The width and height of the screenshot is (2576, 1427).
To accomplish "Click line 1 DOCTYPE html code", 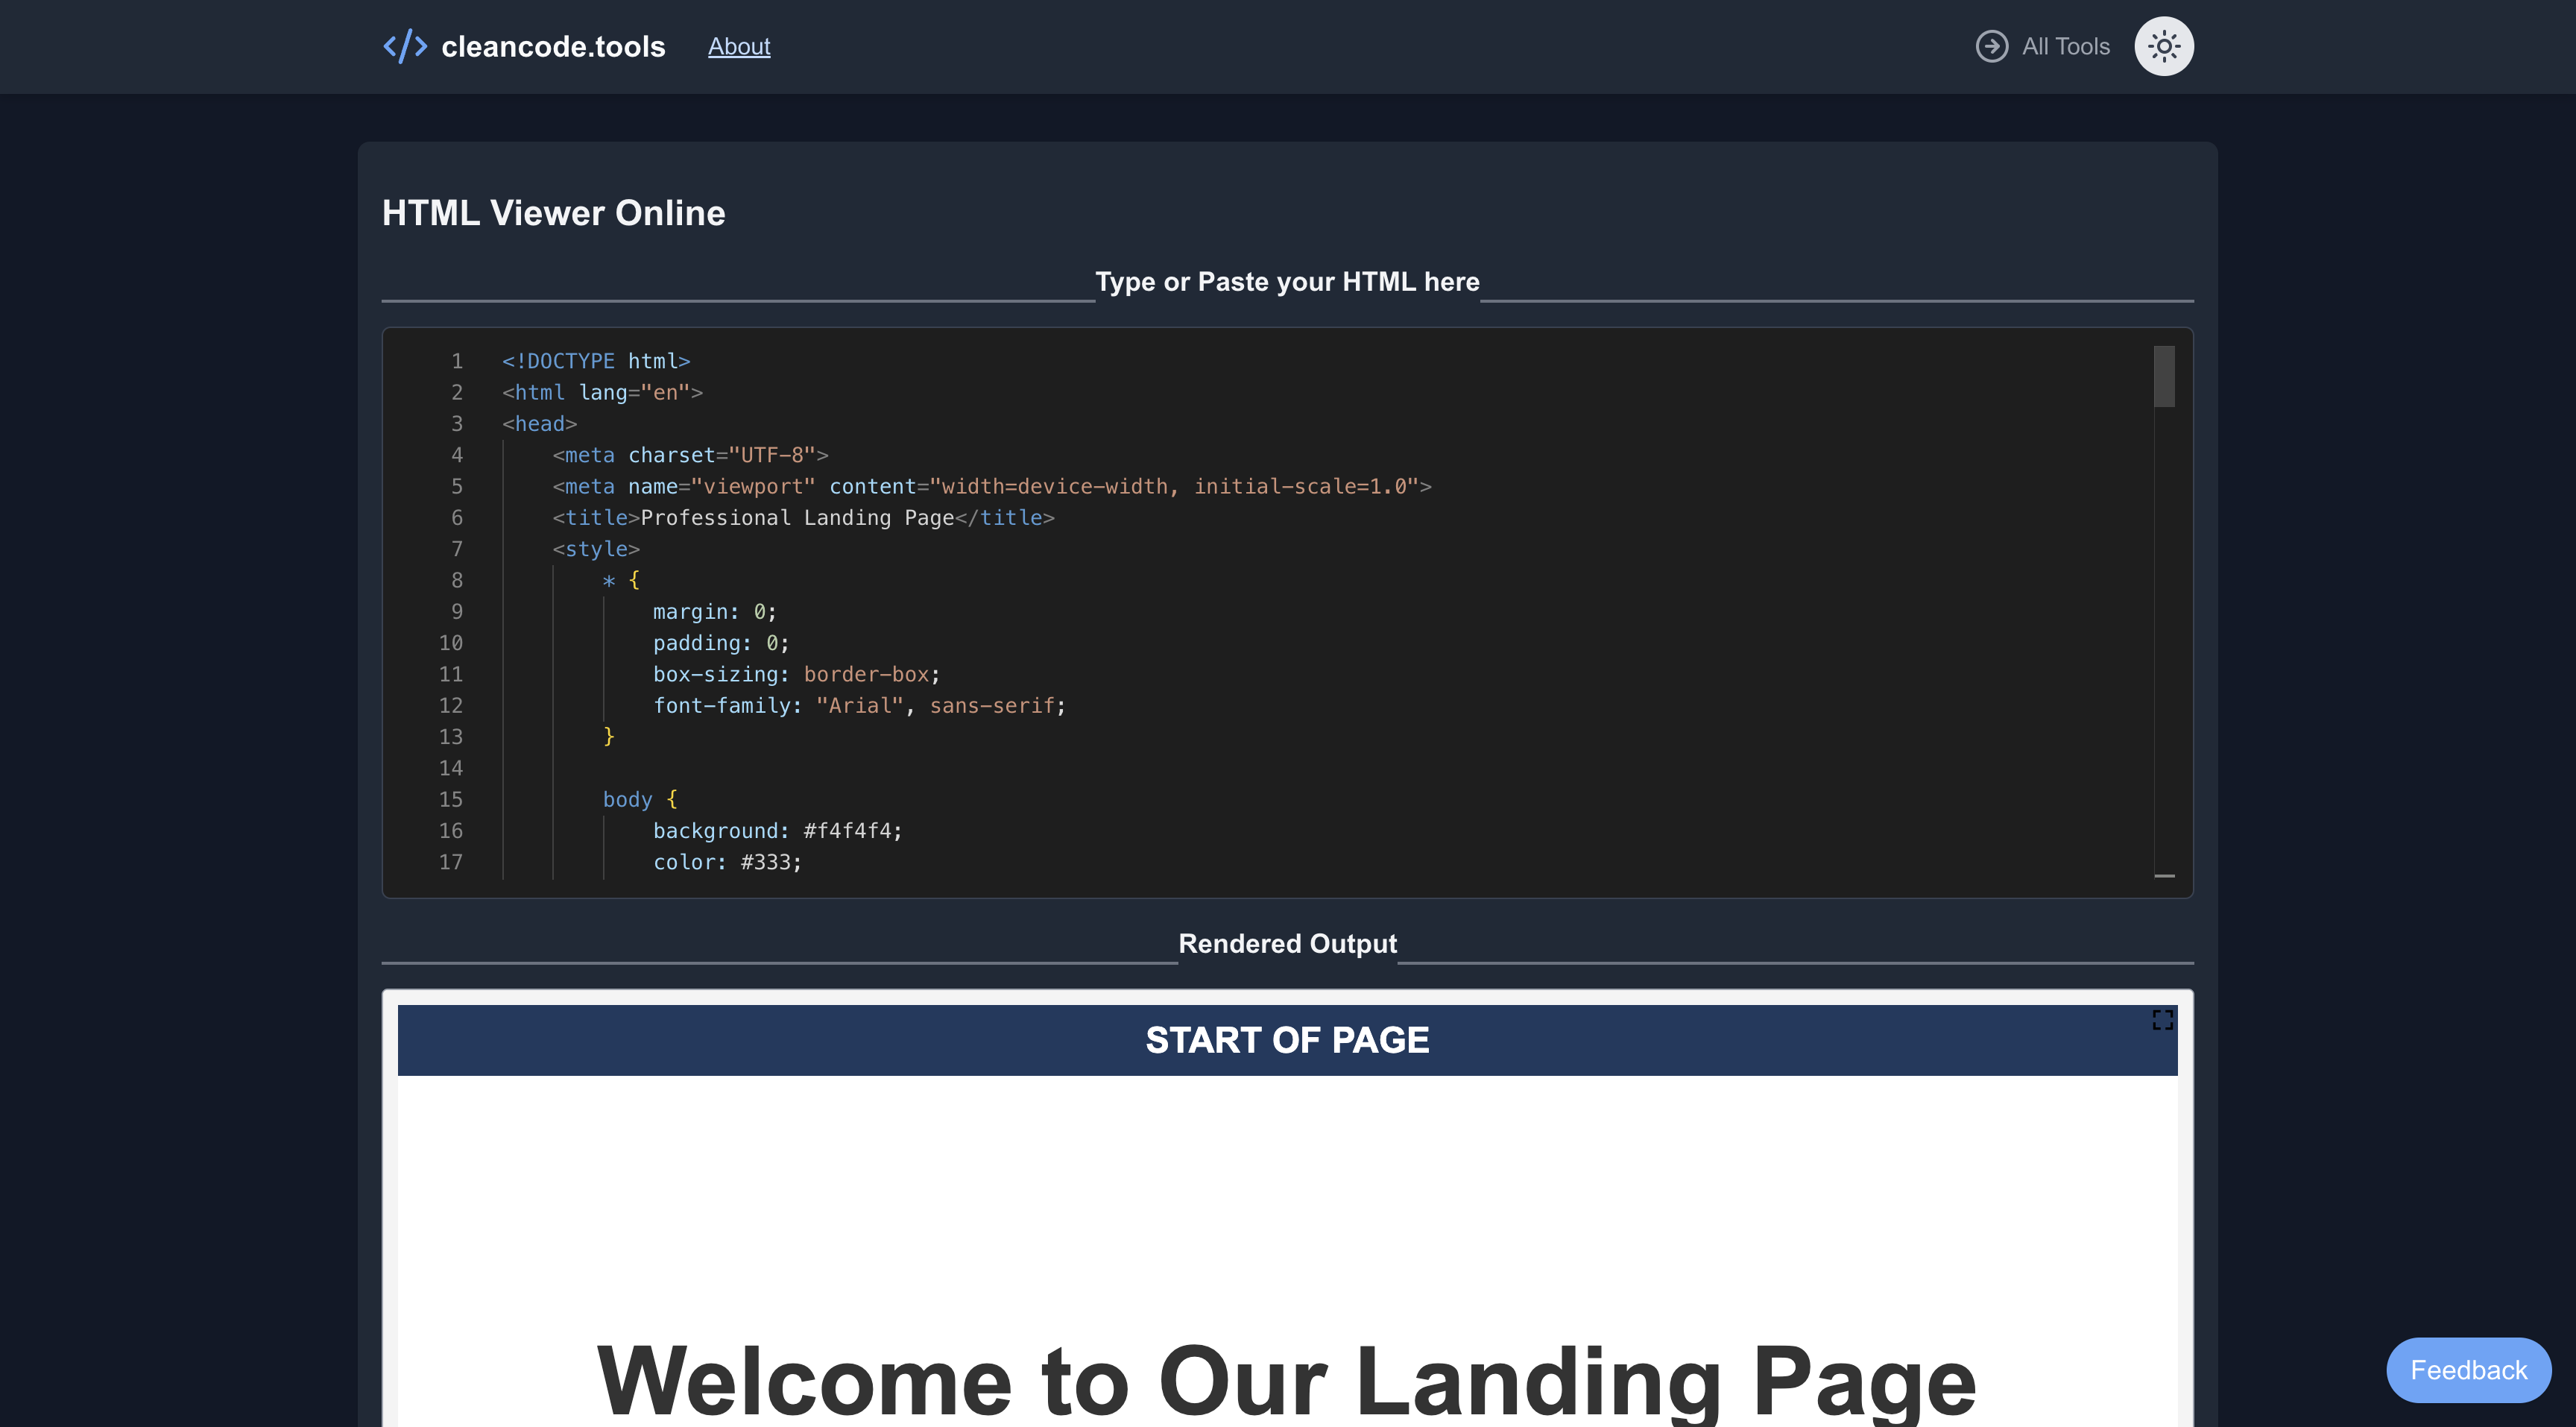I will coord(596,361).
